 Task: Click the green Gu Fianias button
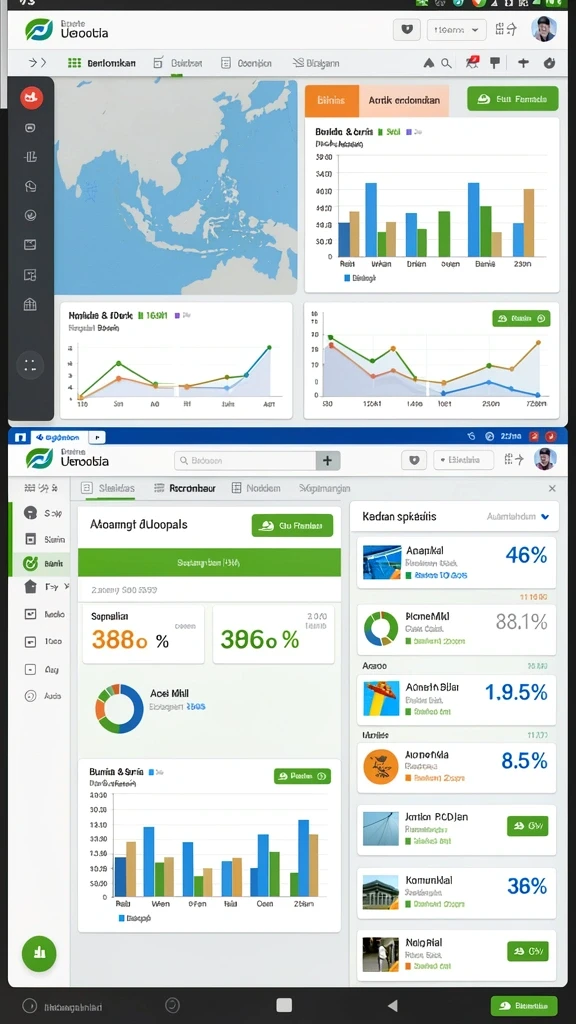click(x=292, y=525)
